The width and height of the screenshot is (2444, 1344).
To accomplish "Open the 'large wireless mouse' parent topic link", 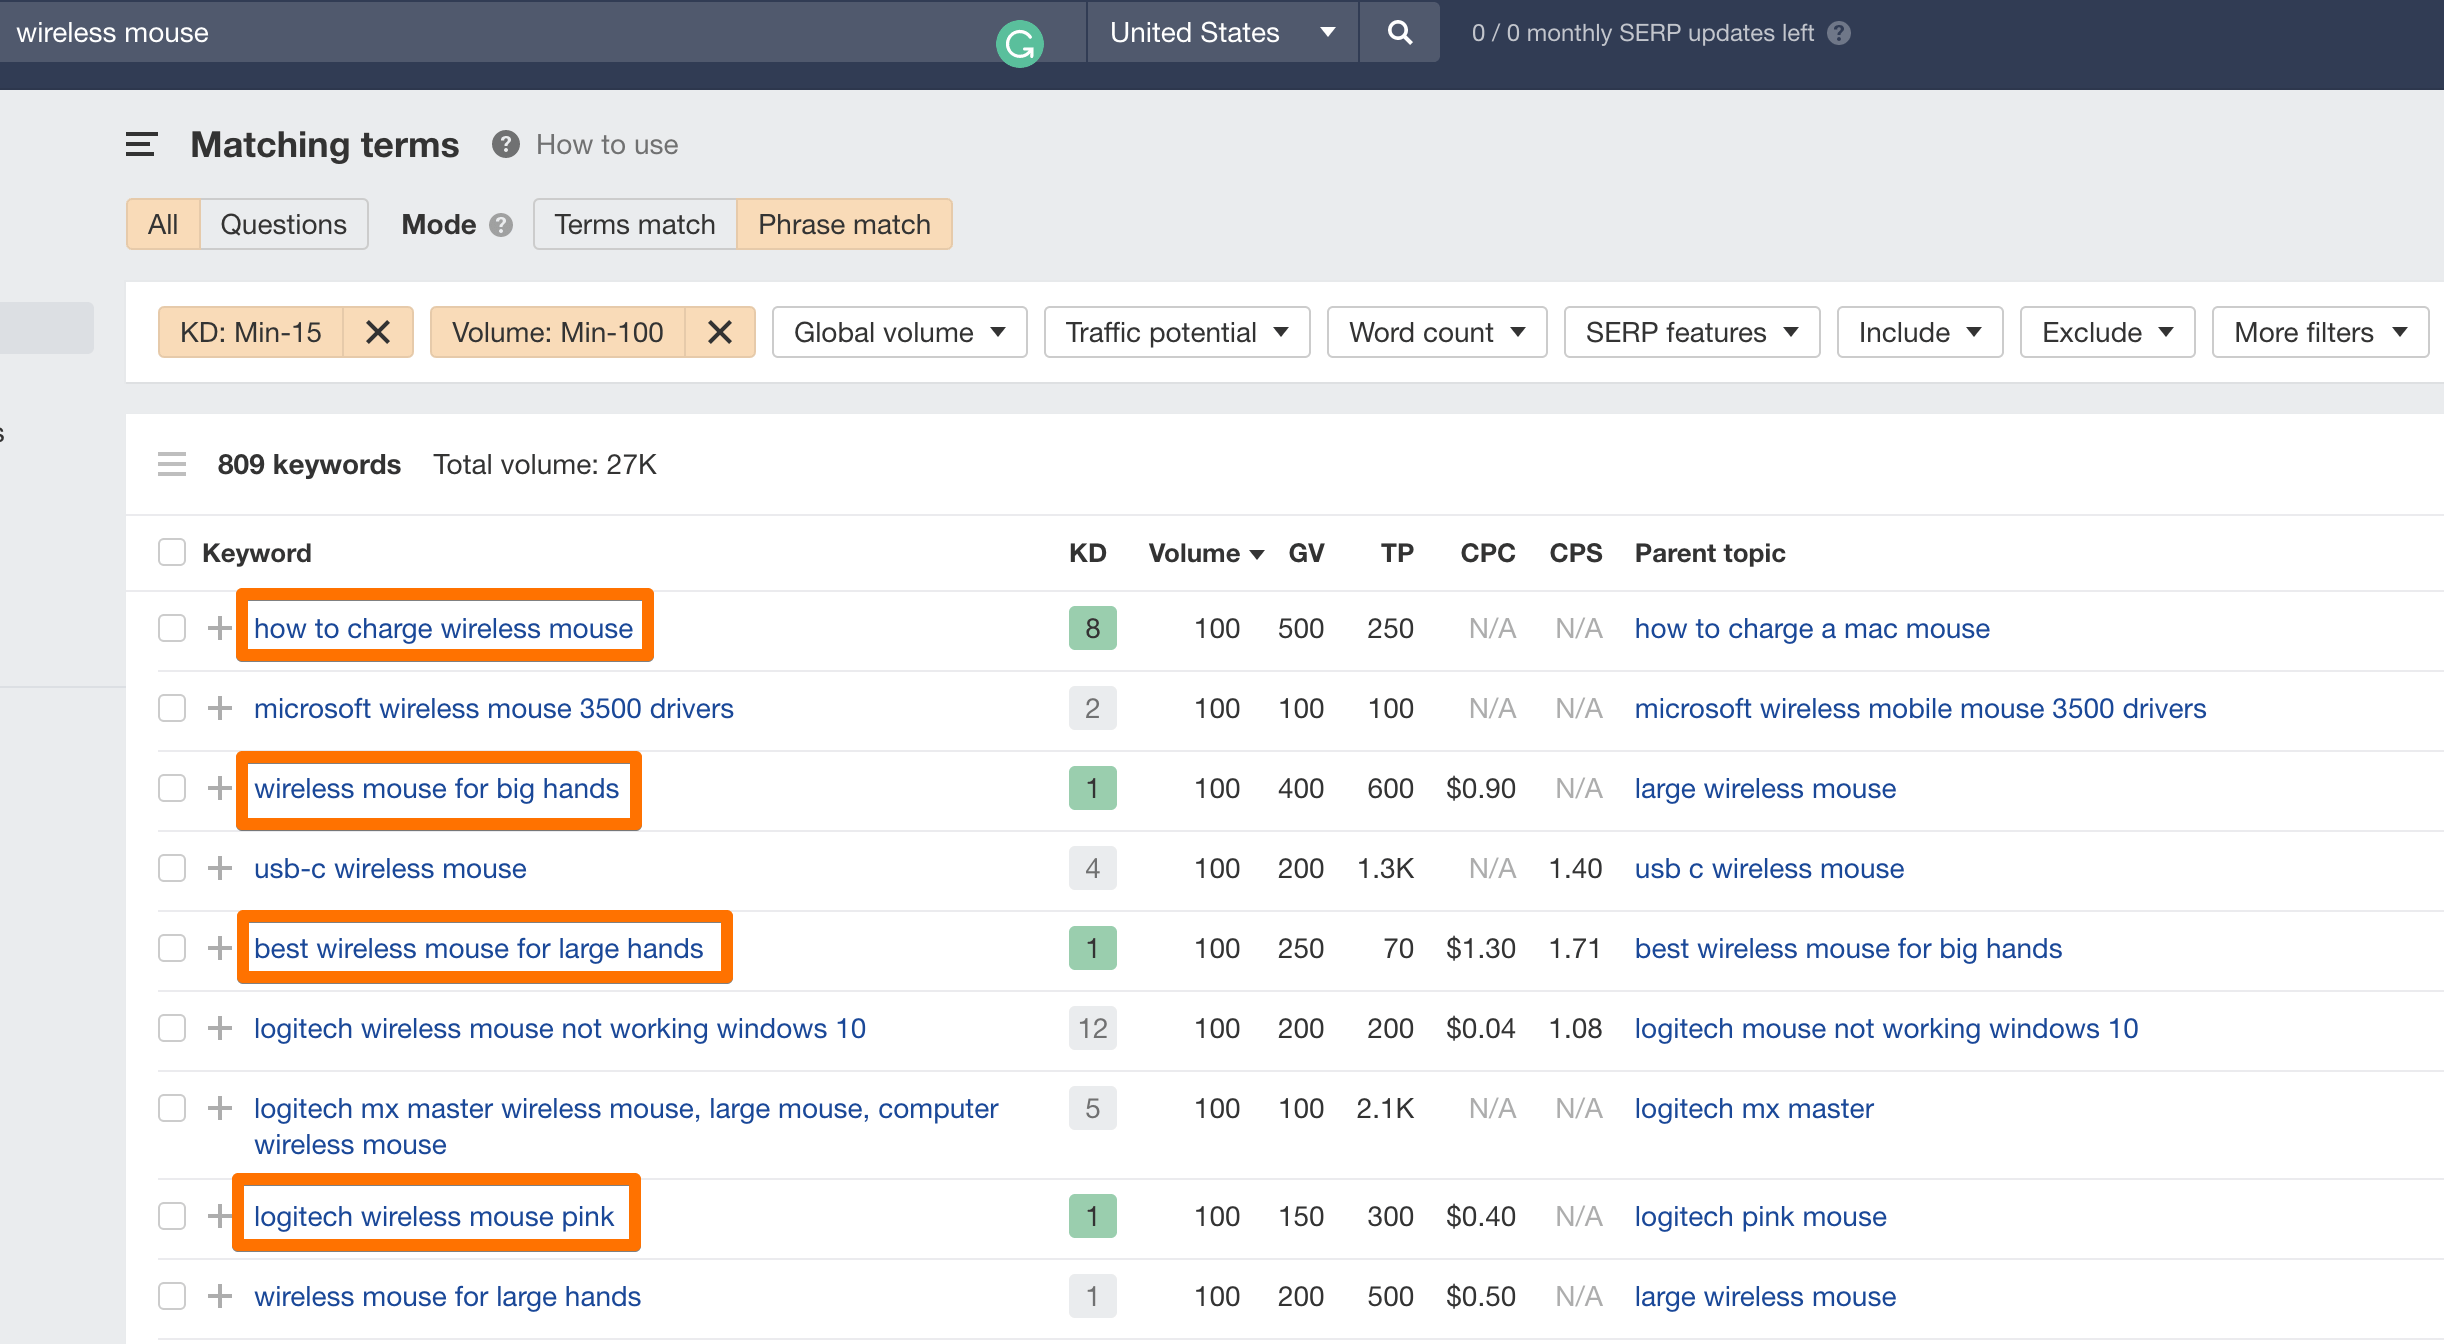I will (1765, 788).
